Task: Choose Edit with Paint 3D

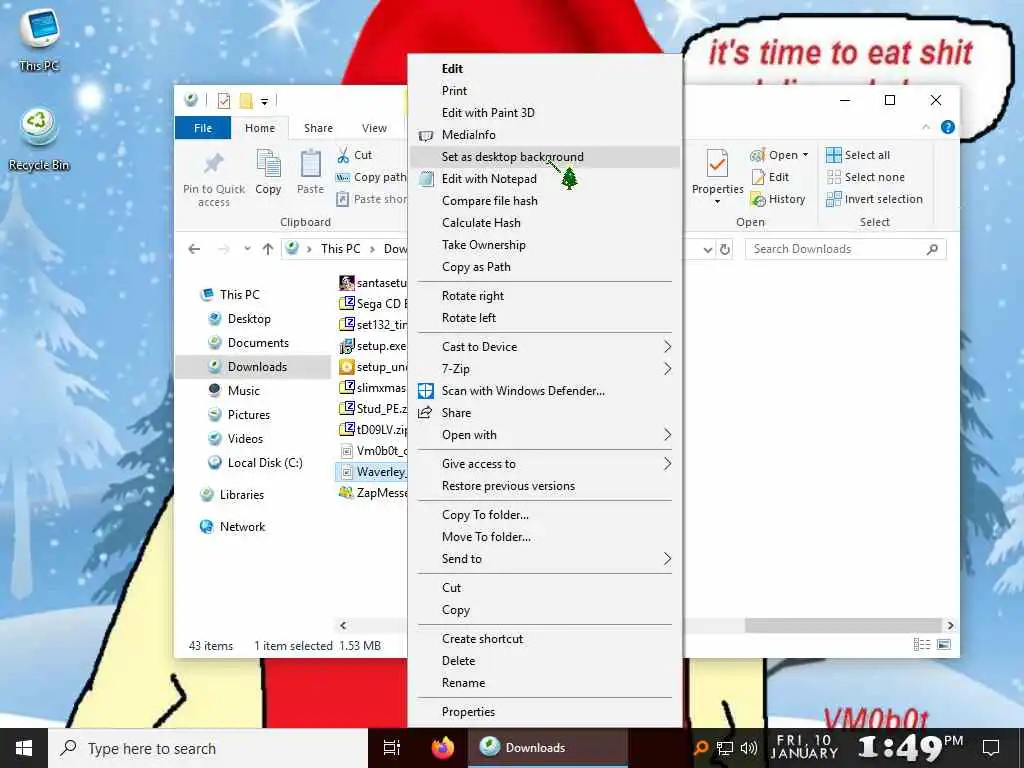Action: (x=545, y=112)
